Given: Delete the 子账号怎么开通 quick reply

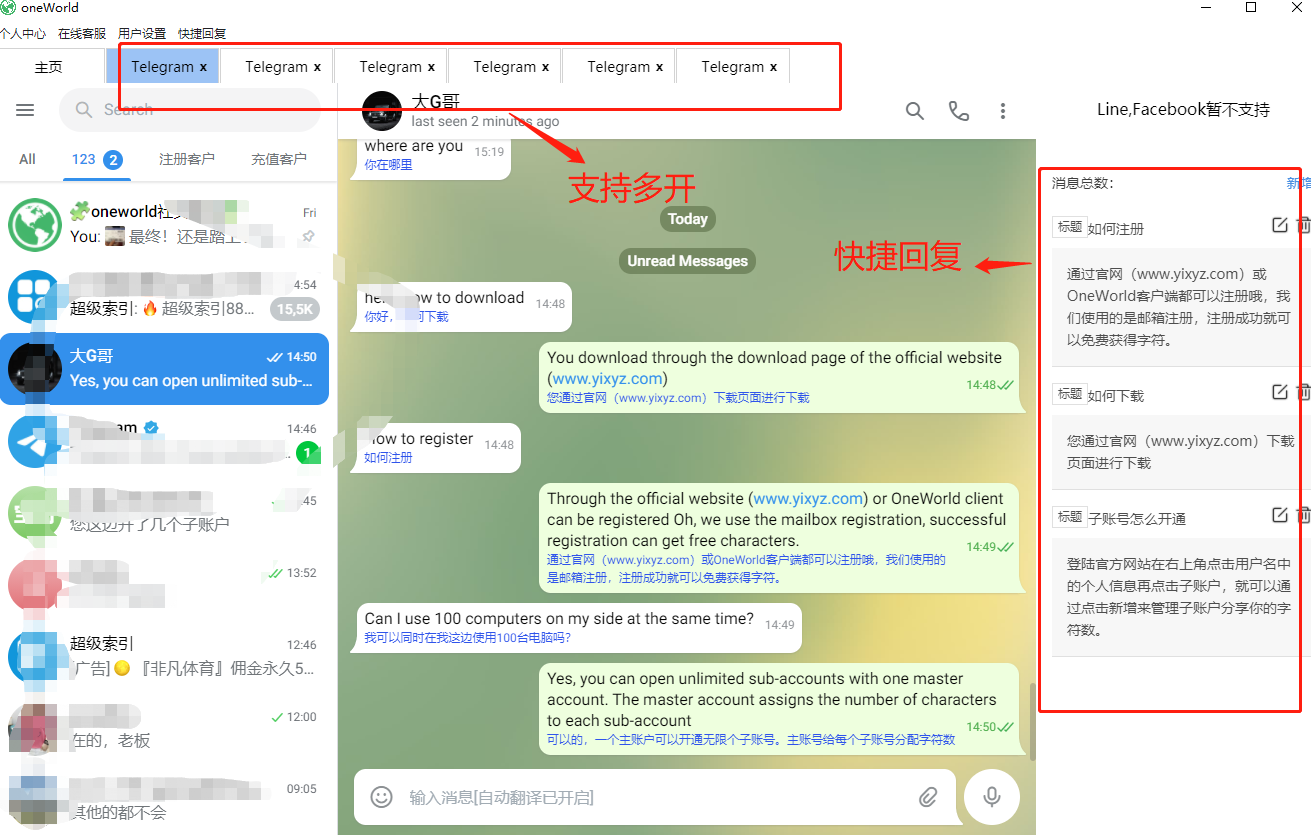Looking at the screenshot, I should (x=1303, y=515).
